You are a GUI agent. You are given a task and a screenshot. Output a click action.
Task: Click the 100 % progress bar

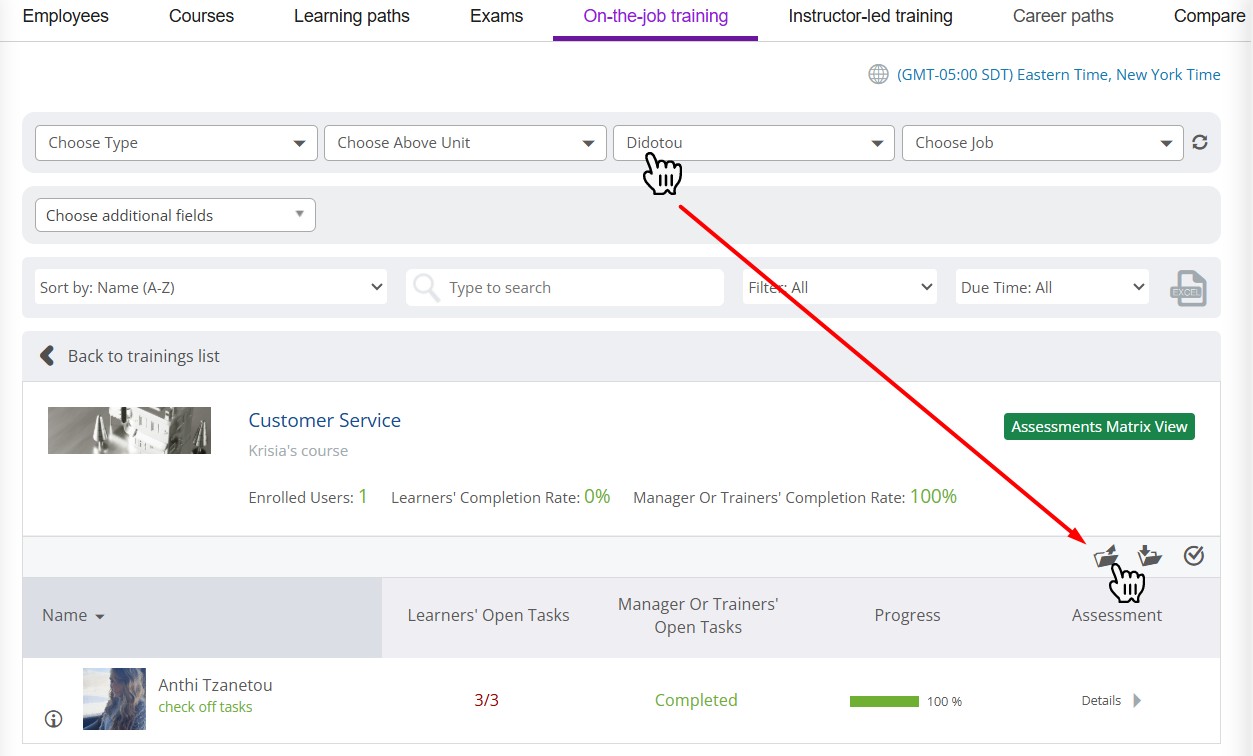click(884, 702)
